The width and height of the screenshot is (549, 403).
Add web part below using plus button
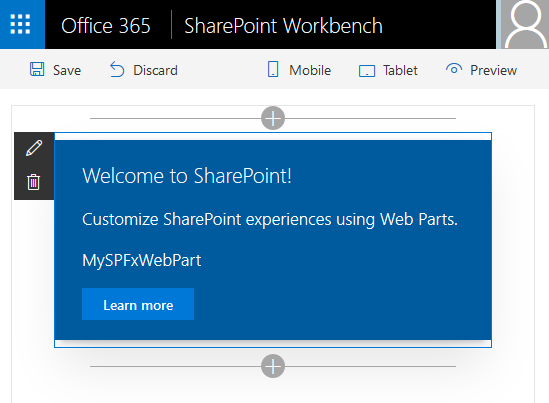[273, 366]
